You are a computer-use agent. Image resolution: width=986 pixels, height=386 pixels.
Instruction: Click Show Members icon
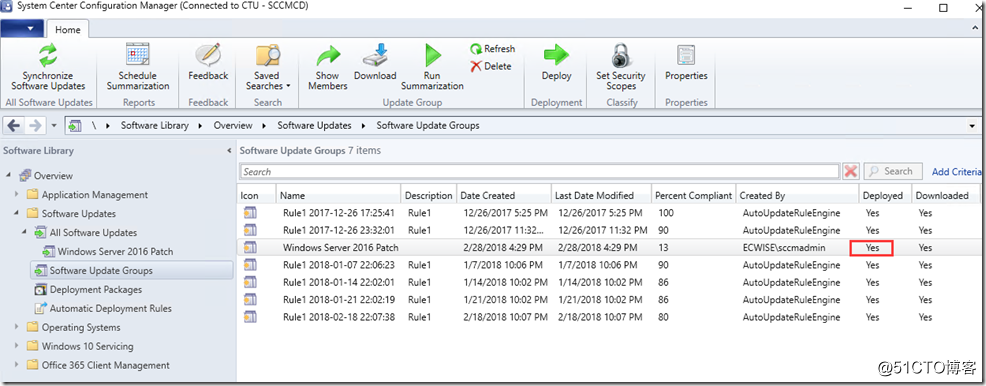pos(328,55)
